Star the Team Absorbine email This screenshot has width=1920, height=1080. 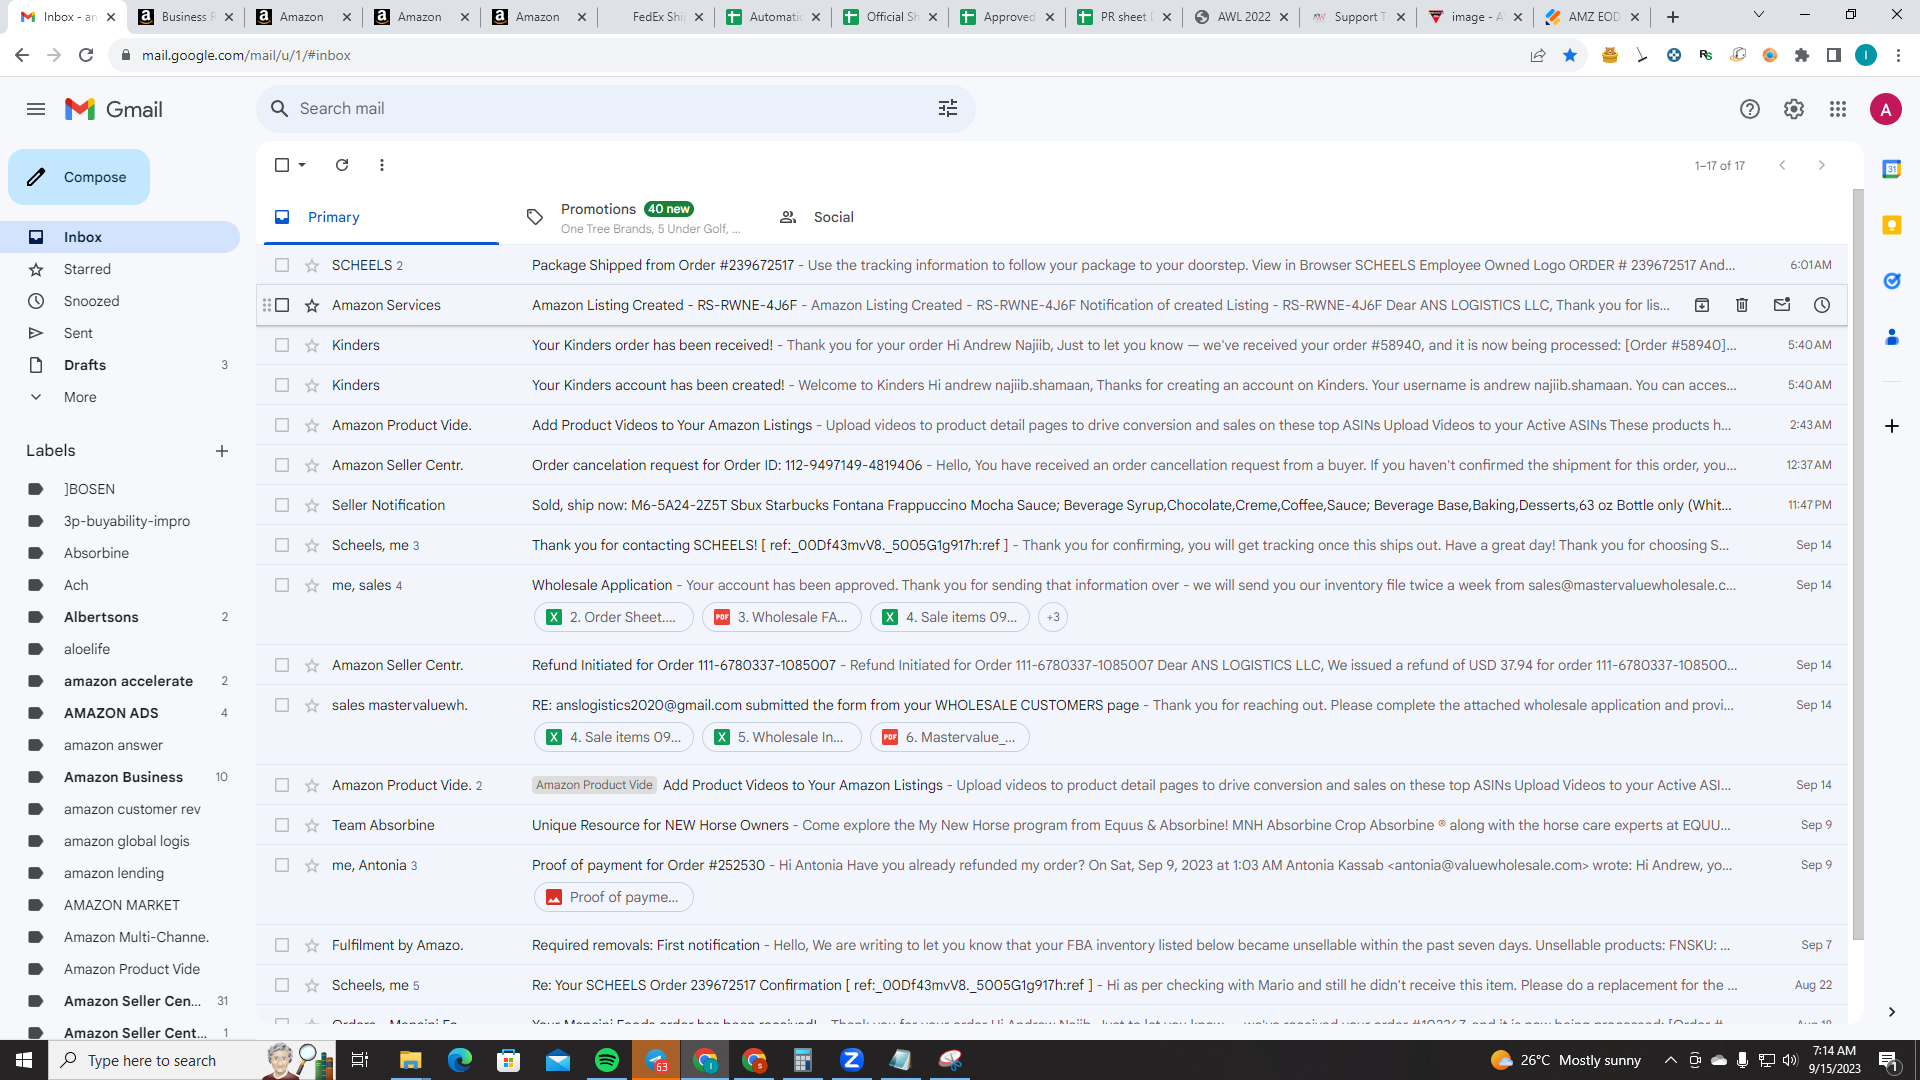pos(312,825)
